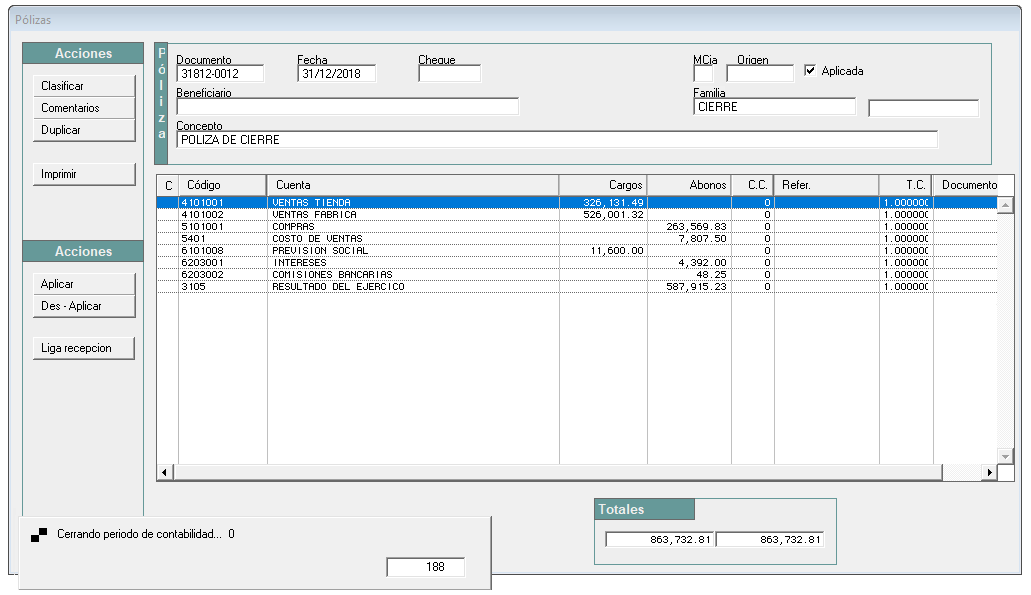Click the Fecha field 31/12/2018
This screenshot has width=1031, height=595.
(x=337, y=74)
